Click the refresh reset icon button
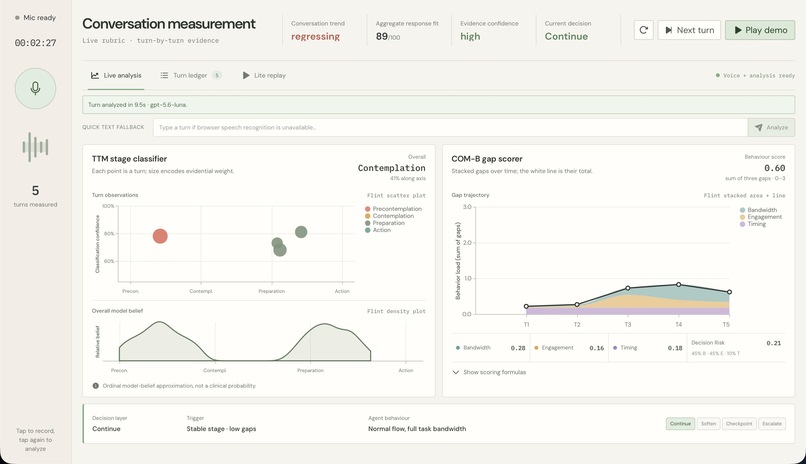 click(x=643, y=30)
